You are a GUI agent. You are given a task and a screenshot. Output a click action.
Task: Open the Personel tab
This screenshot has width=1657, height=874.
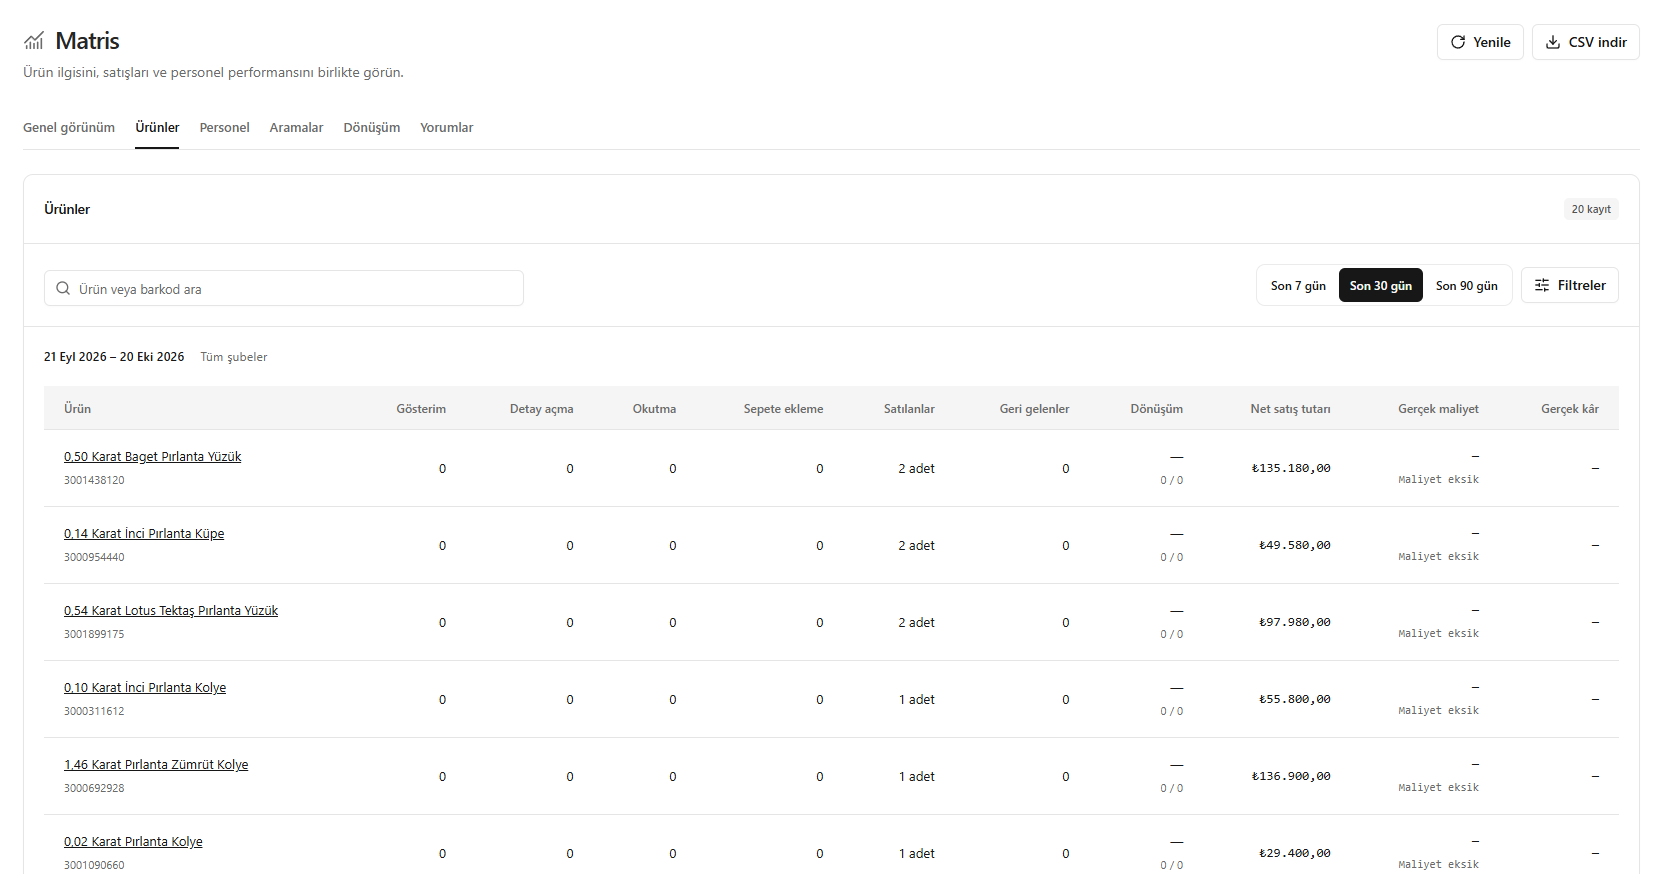(224, 127)
